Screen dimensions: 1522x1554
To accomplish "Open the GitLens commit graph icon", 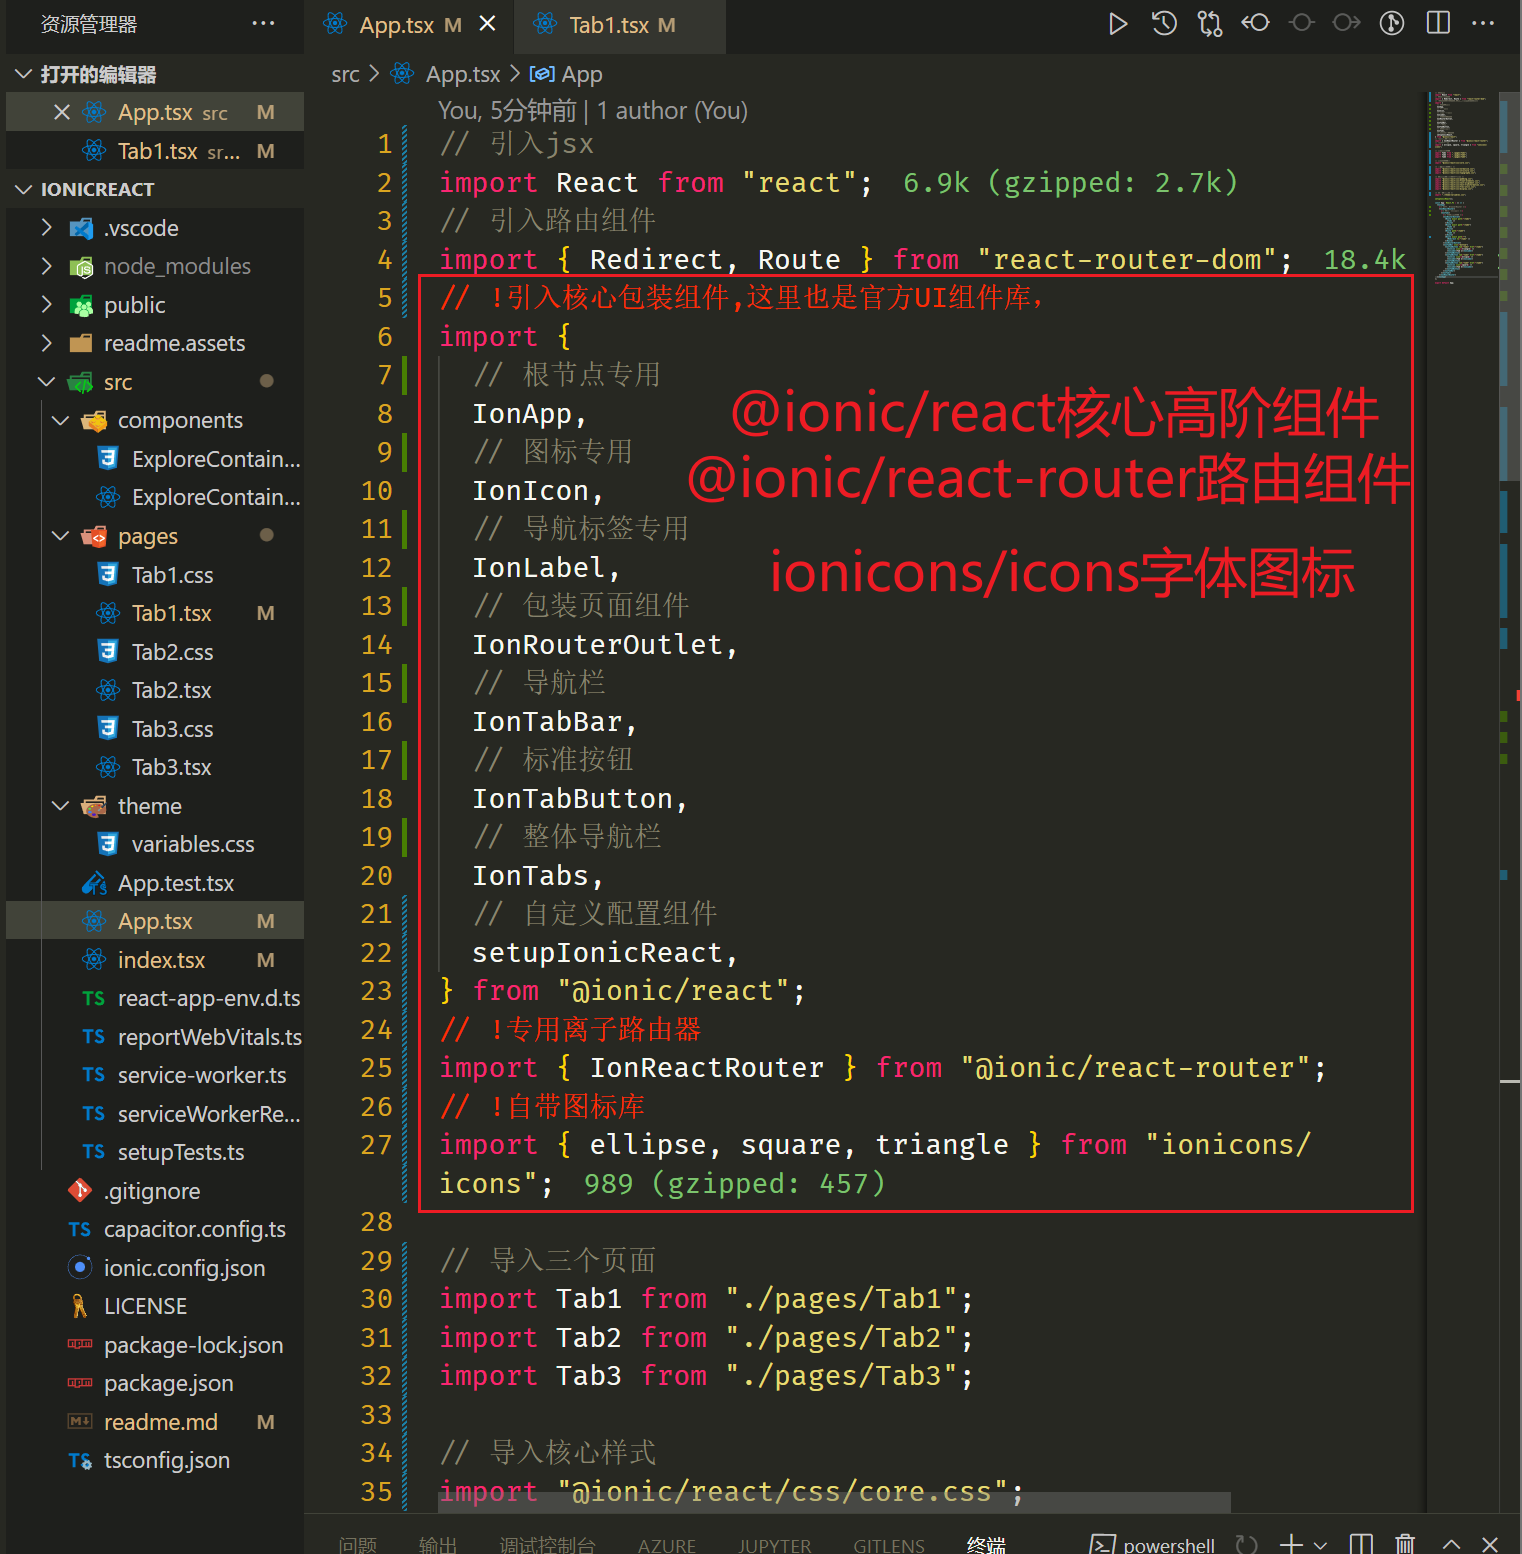I will pyautogui.click(x=1392, y=23).
